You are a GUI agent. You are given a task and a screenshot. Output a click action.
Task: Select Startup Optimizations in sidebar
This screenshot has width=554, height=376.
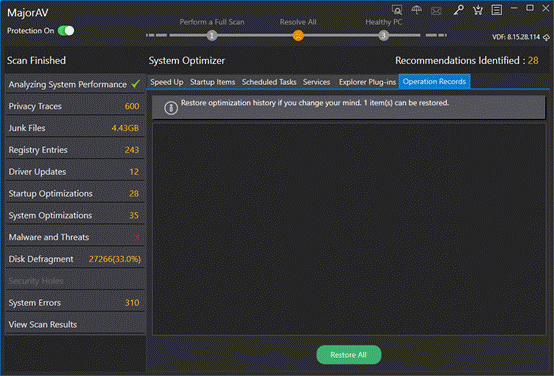[x=75, y=194]
